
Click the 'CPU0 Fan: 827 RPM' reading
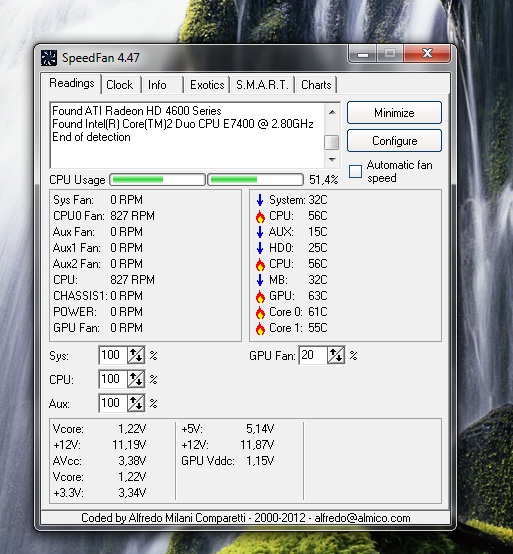coord(104,216)
